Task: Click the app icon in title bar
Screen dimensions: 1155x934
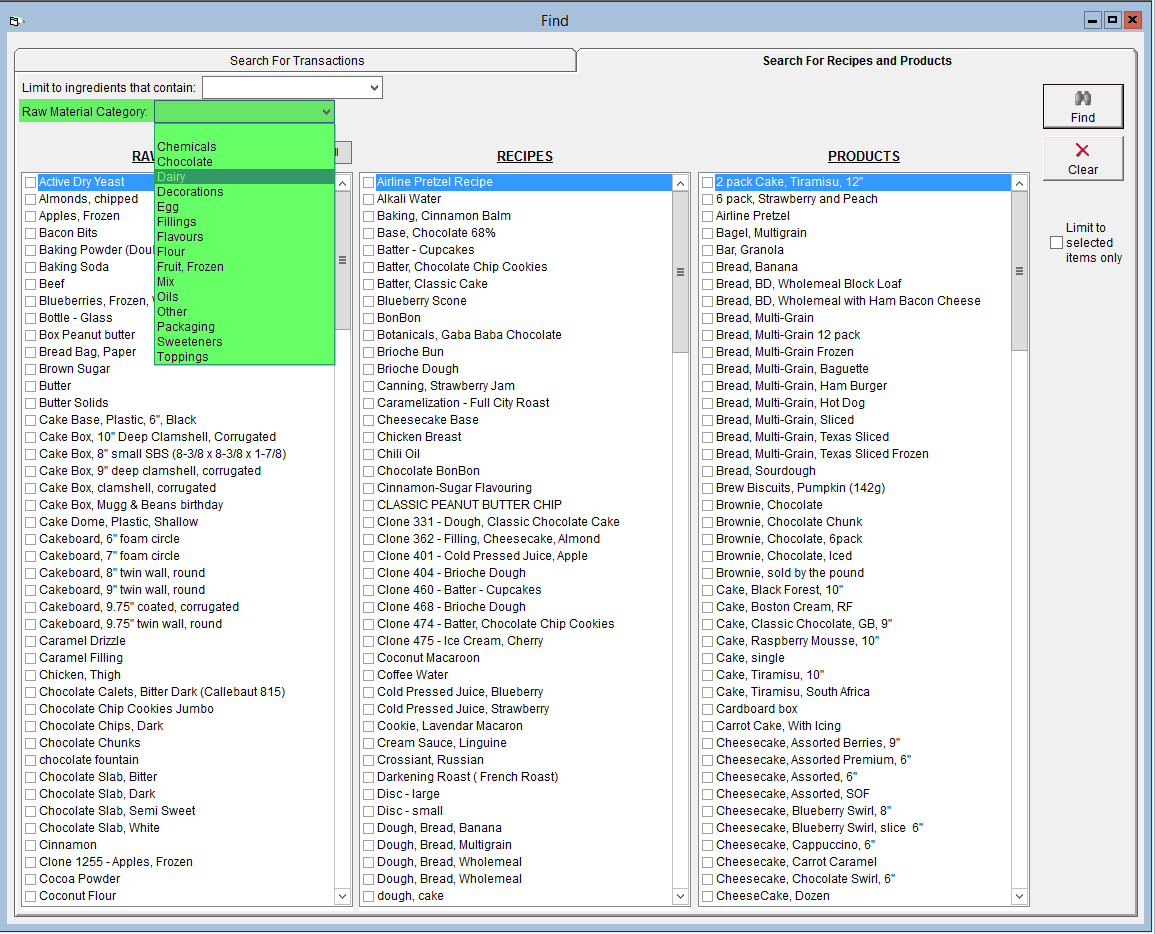Action: point(15,21)
